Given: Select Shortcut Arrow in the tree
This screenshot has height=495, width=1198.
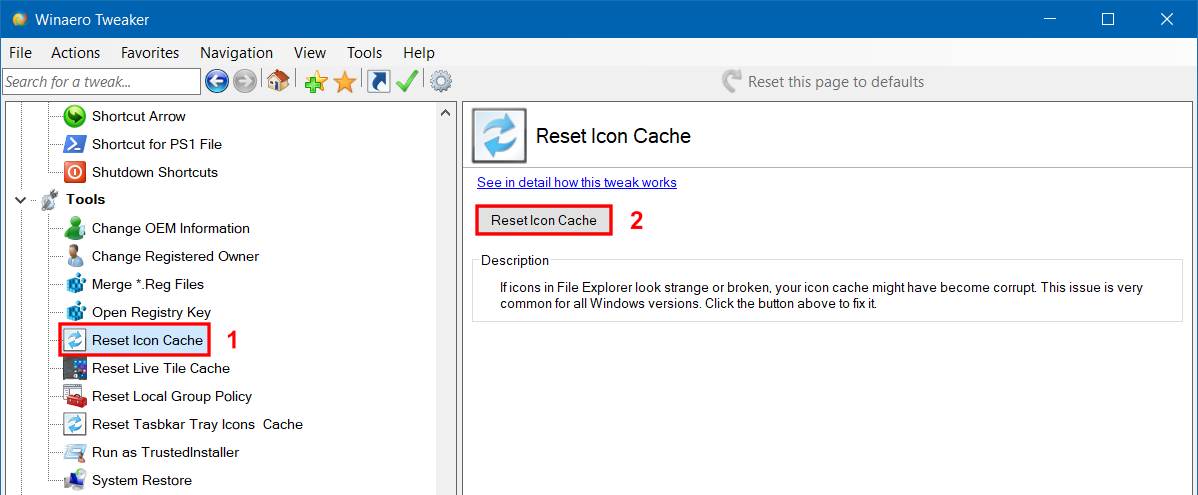Looking at the screenshot, I should click(138, 117).
